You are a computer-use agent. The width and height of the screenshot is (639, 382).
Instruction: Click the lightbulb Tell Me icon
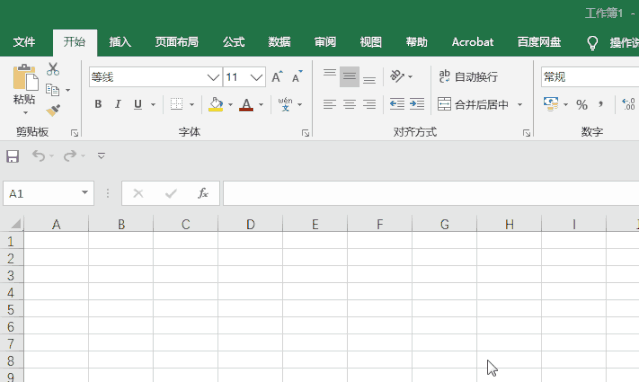[x=593, y=42]
